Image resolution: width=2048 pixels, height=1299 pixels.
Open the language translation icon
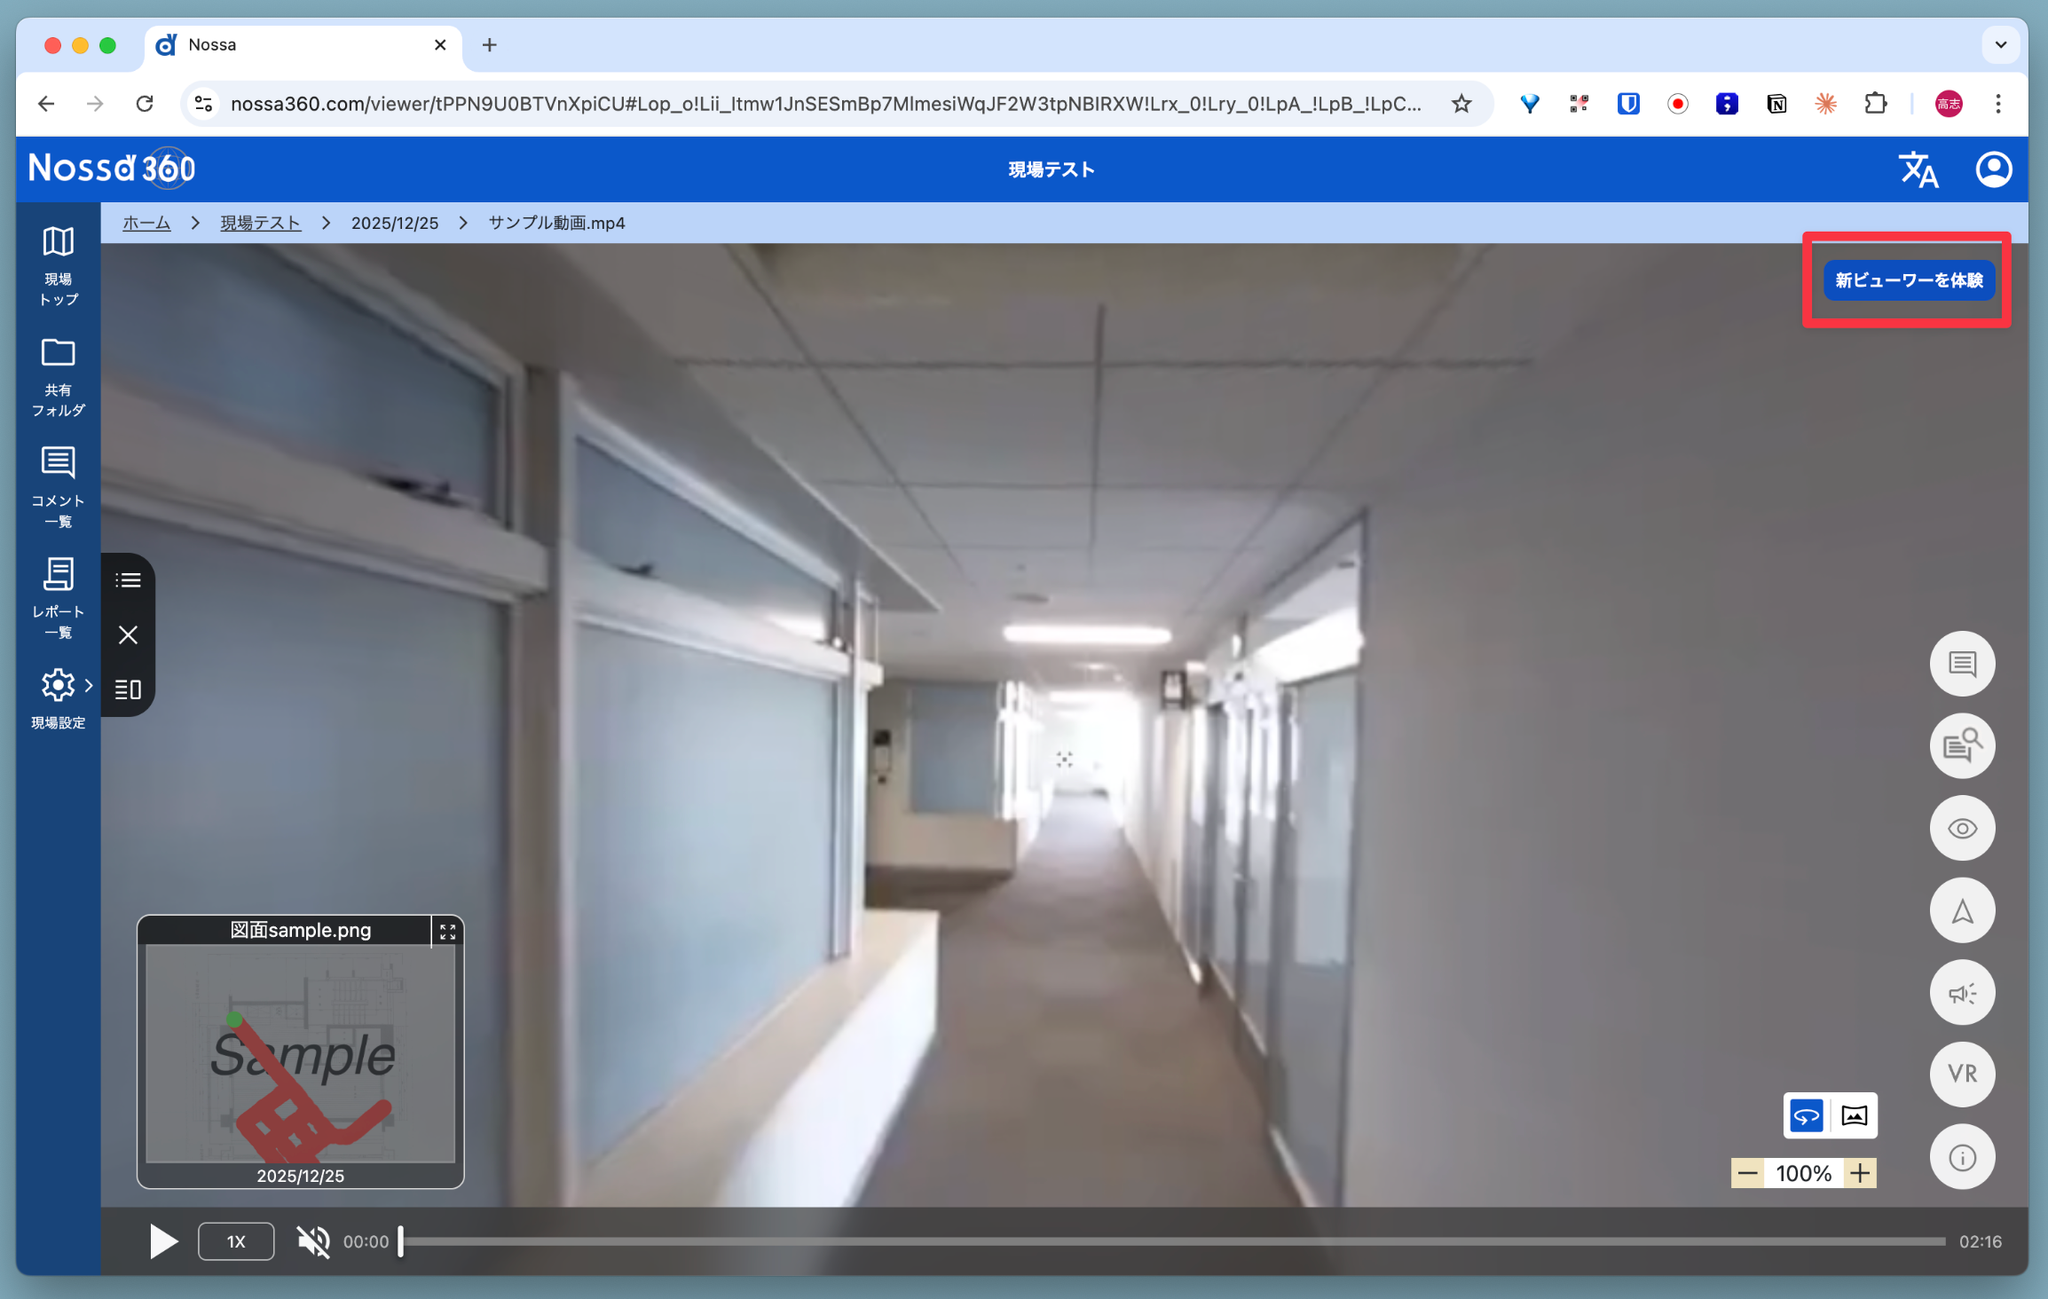click(x=1917, y=169)
